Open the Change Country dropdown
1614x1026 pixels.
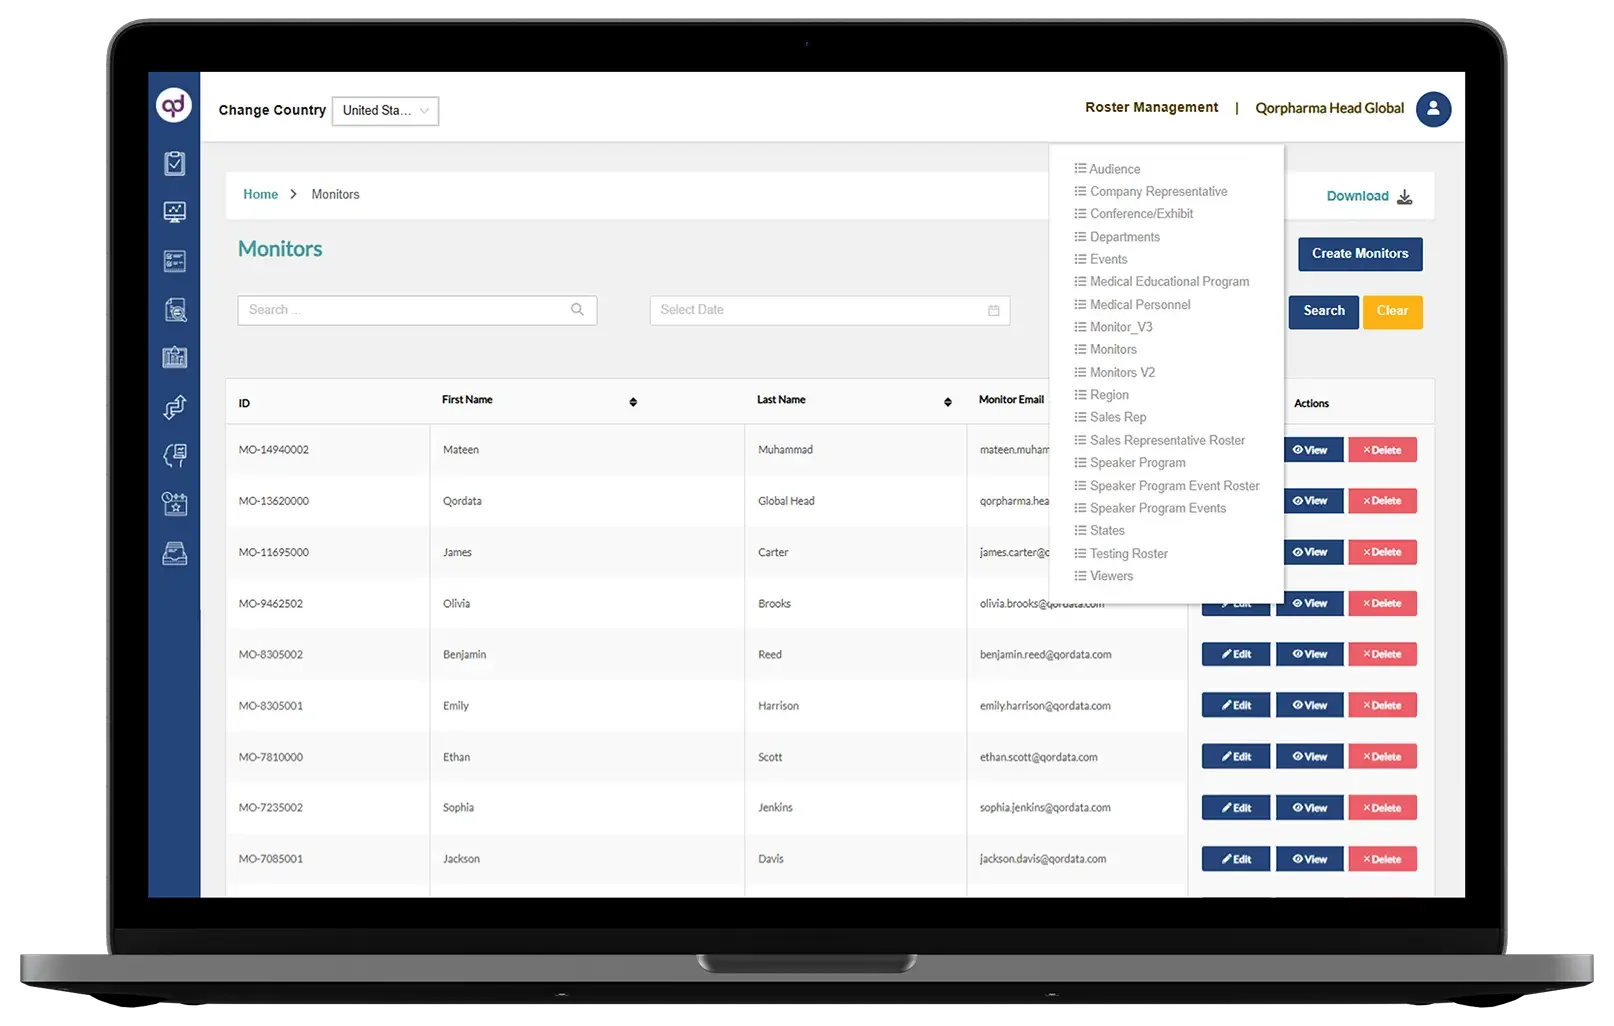(x=385, y=111)
